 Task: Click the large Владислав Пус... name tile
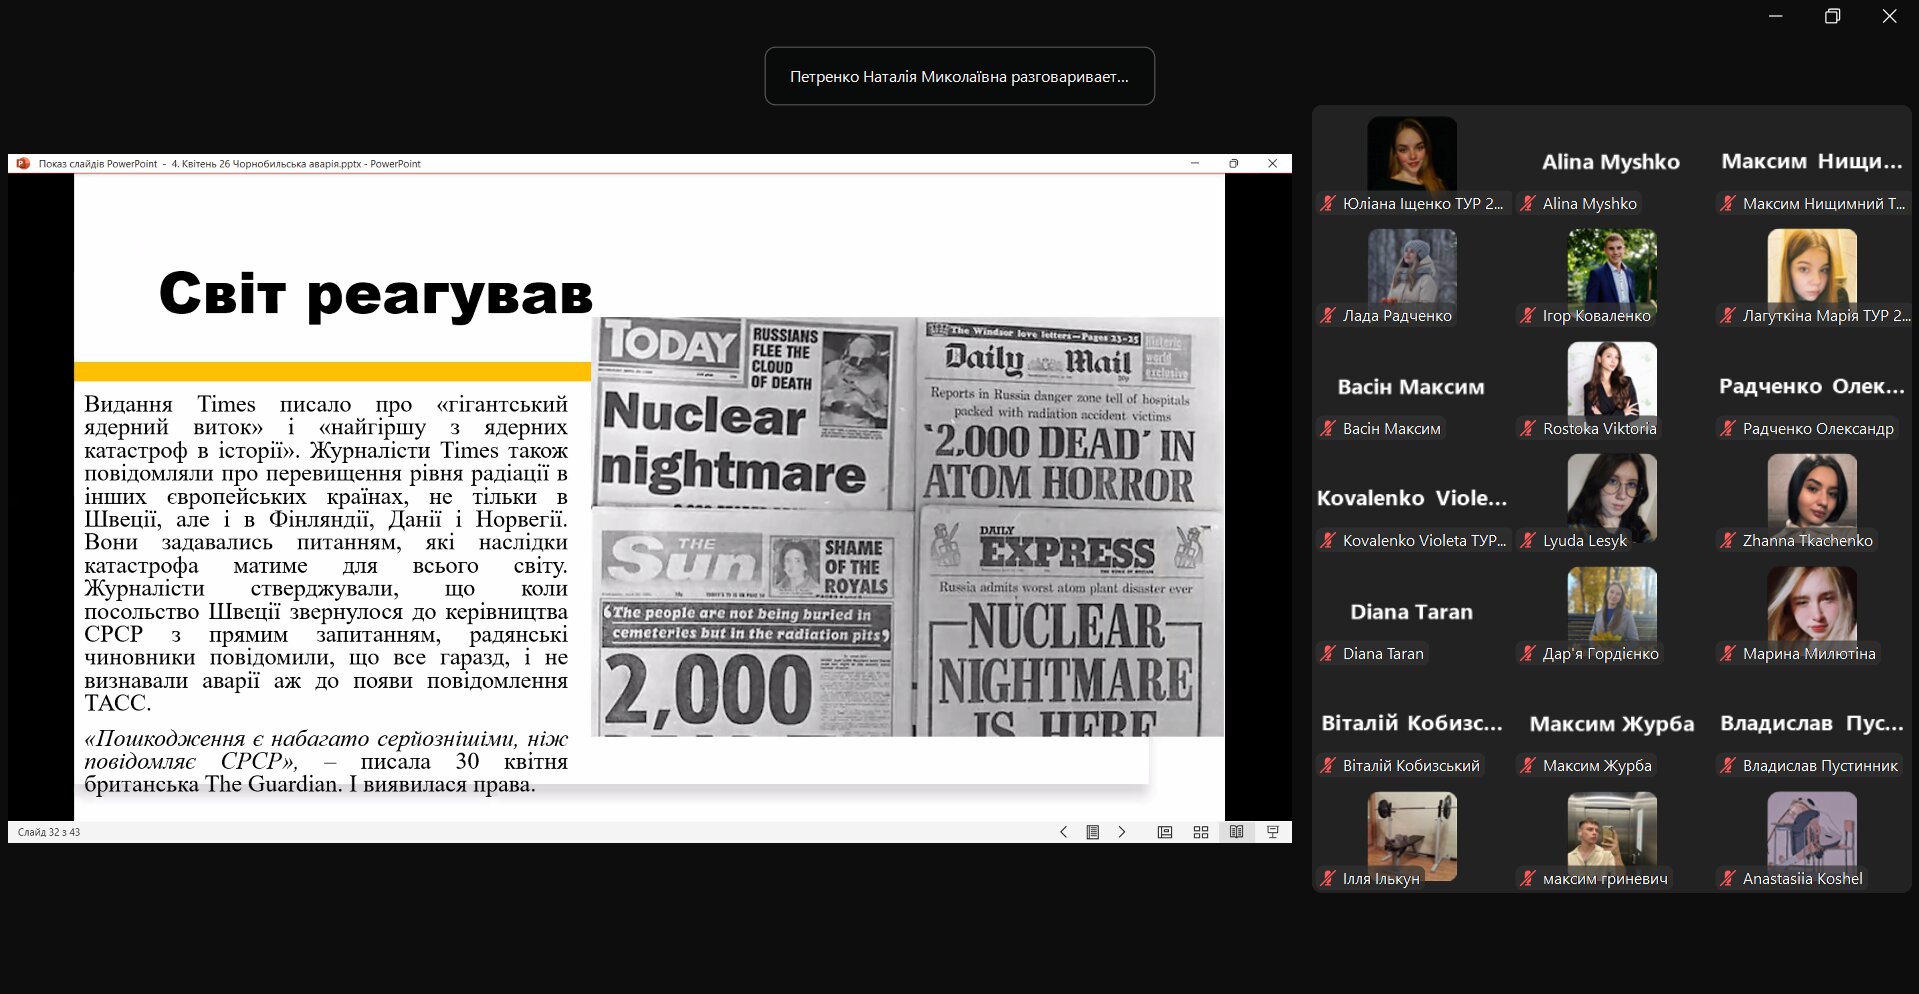click(x=1812, y=723)
